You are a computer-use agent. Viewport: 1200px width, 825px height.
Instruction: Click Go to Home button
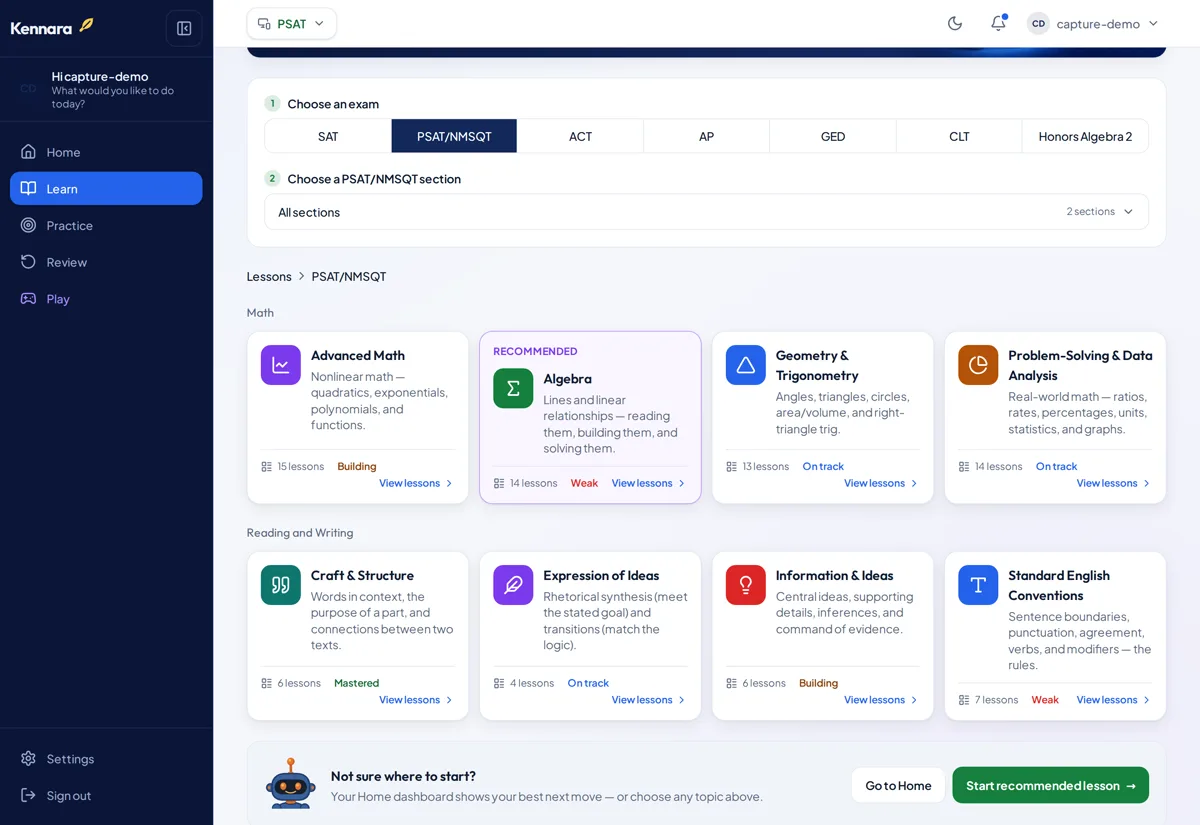click(898, 785)
